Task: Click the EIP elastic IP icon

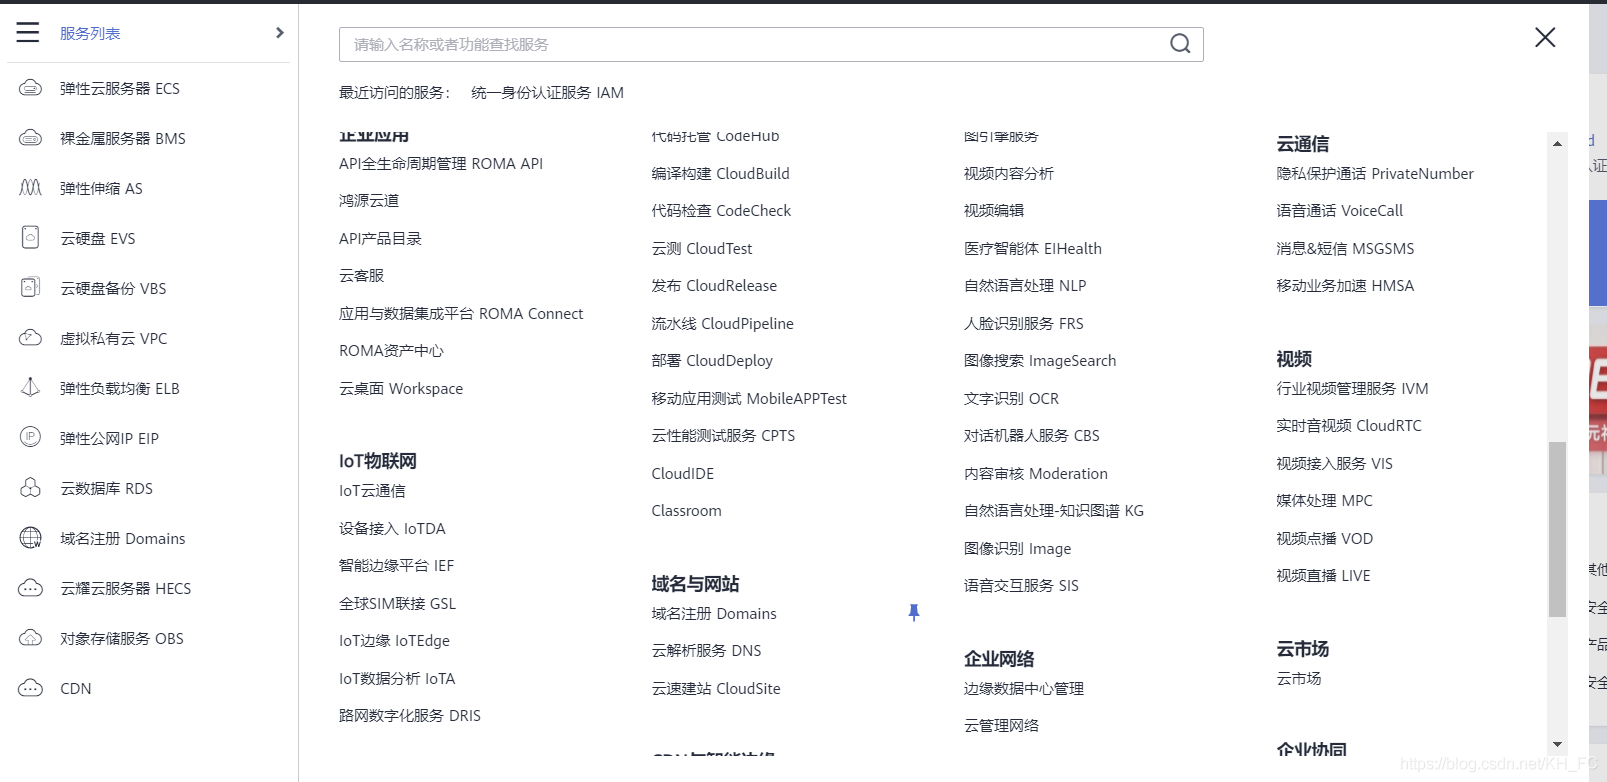Action: coord(31,438)
